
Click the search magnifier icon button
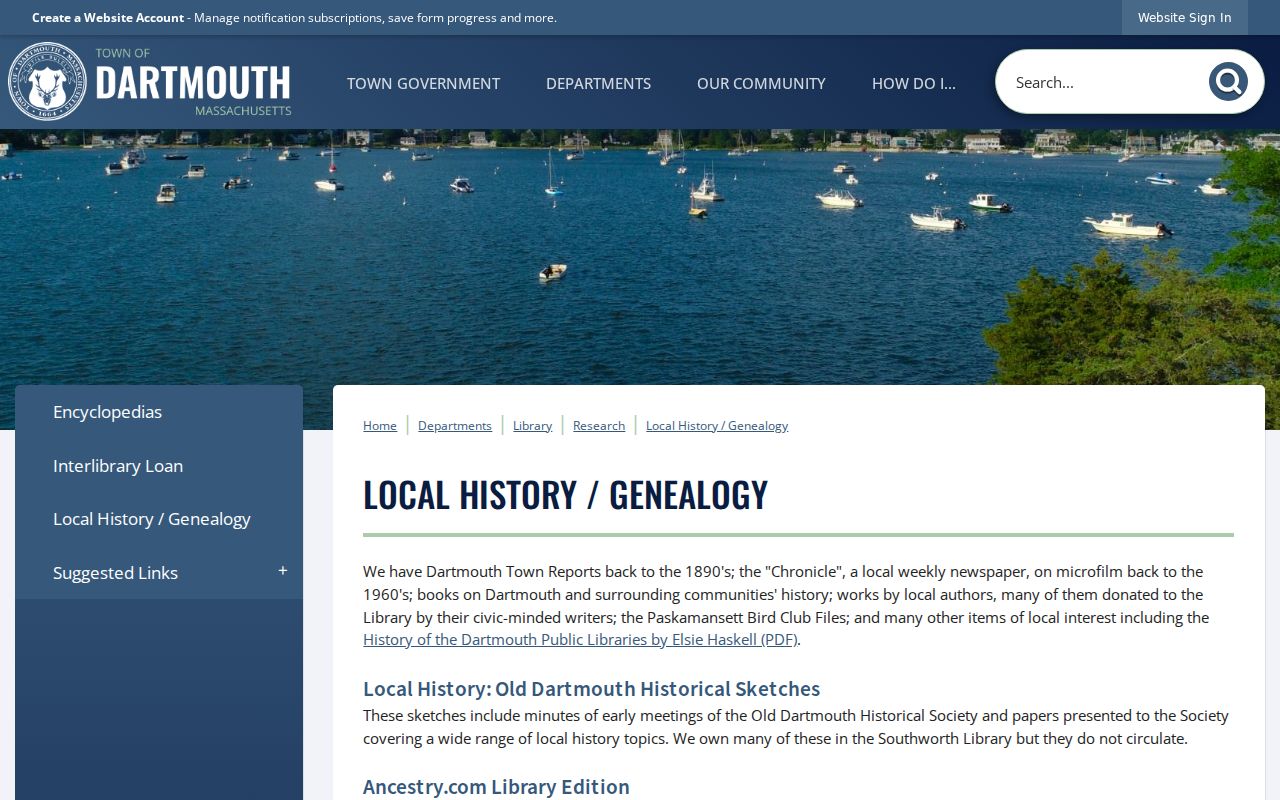pyautogui.click(x=1228, y=82)
